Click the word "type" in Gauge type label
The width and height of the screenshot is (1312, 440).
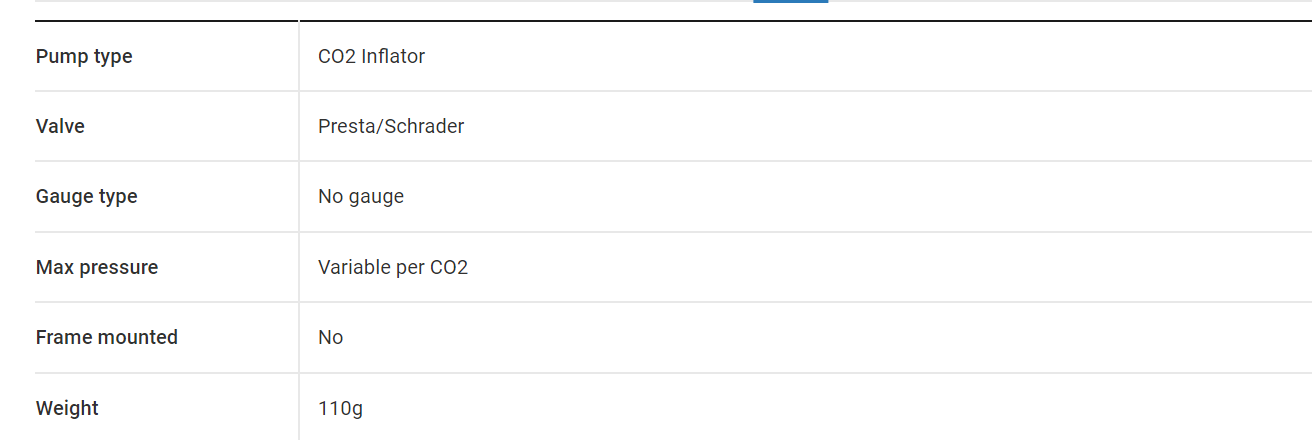click(x=117, y=198)
